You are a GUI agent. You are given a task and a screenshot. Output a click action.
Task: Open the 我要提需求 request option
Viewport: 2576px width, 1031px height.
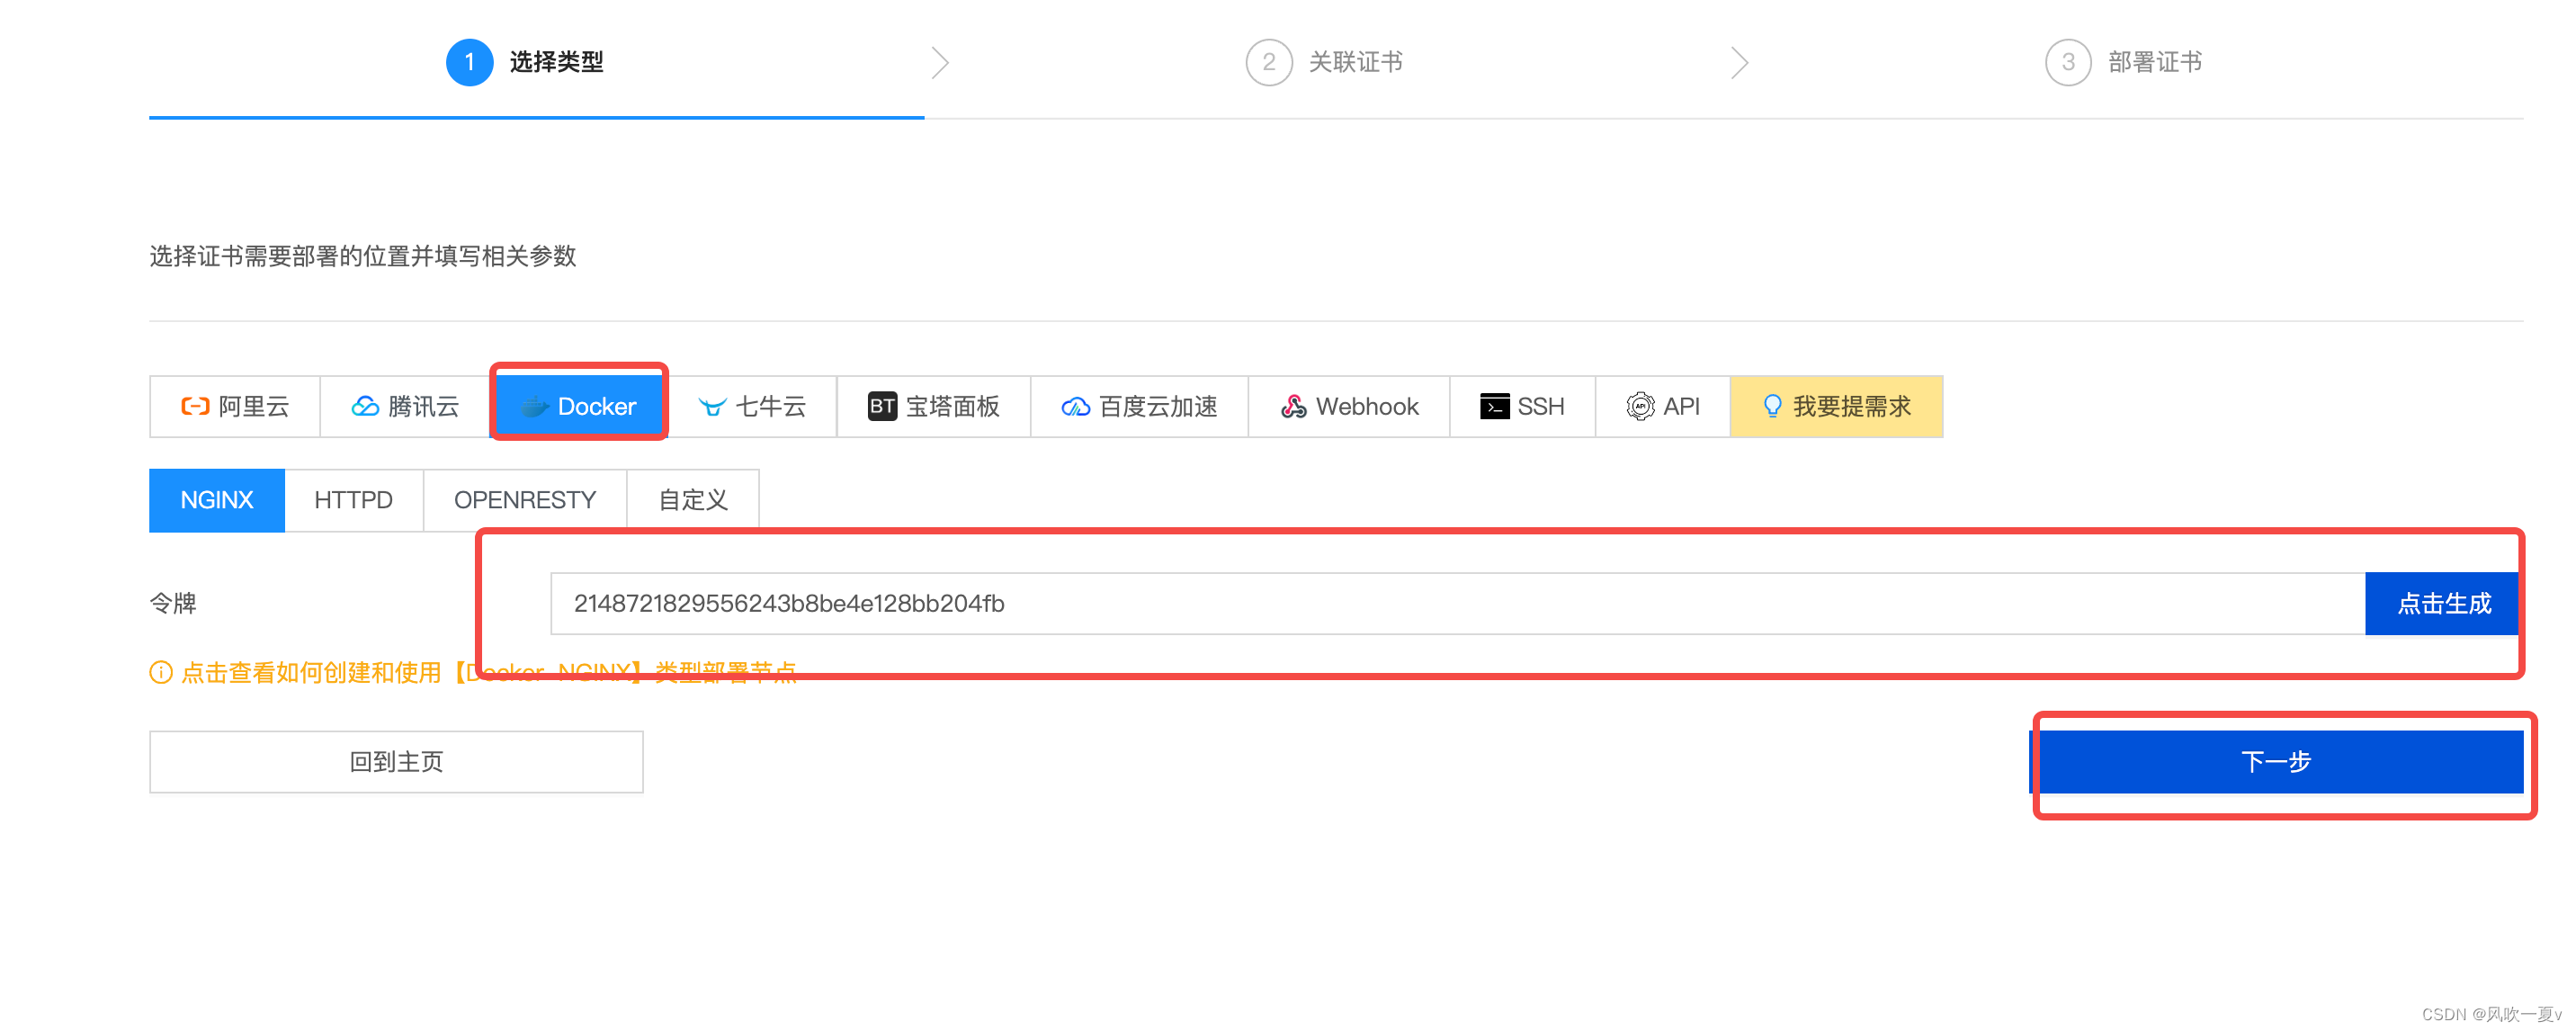1836,406
